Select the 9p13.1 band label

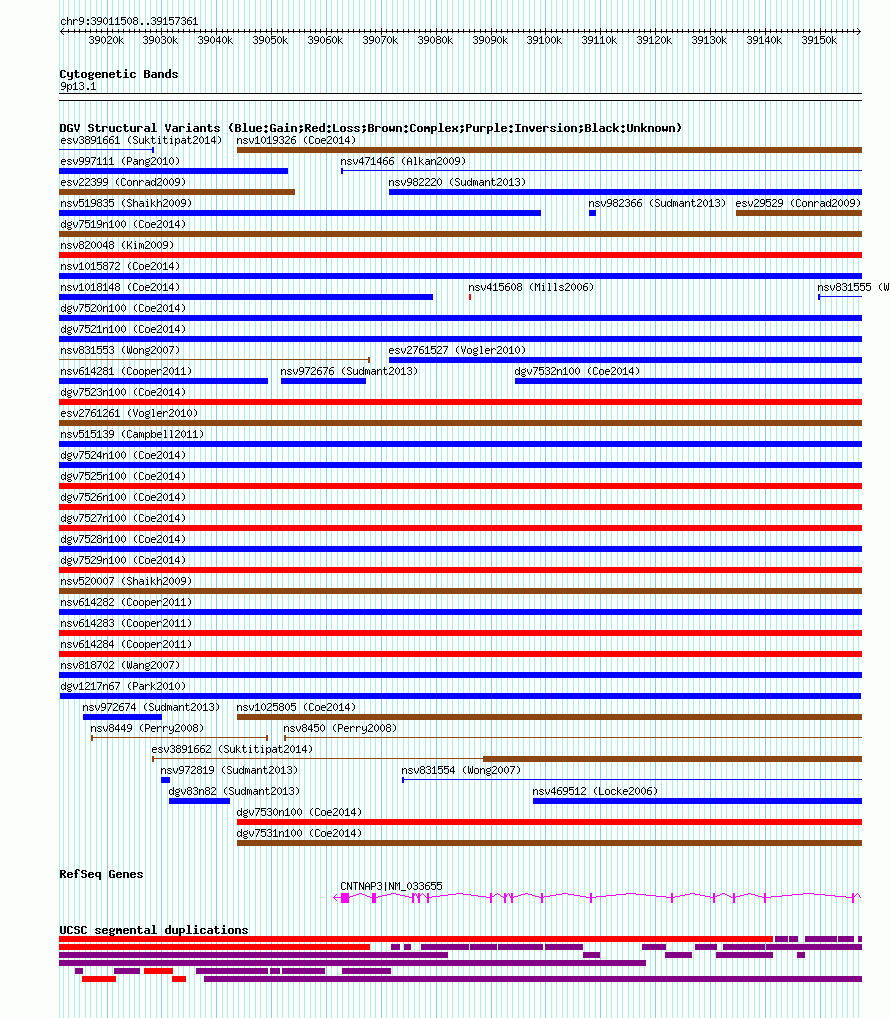pos(78,86)
